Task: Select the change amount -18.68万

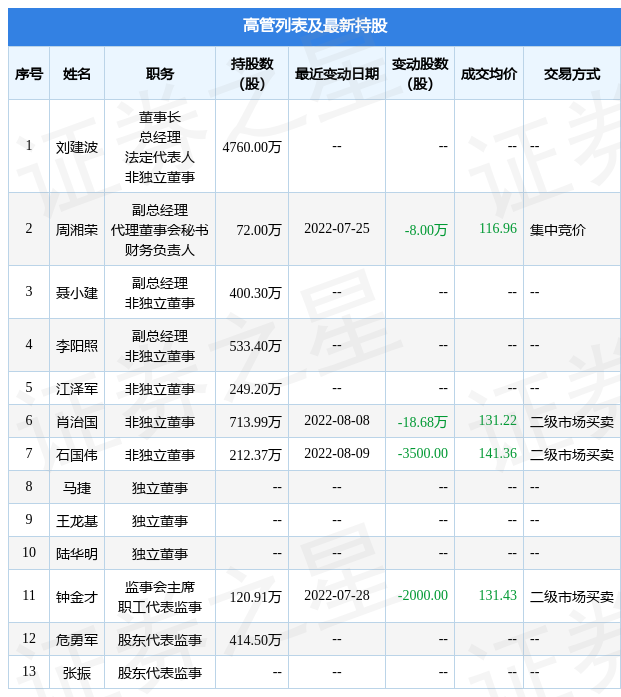Action: tap(422, 422)
